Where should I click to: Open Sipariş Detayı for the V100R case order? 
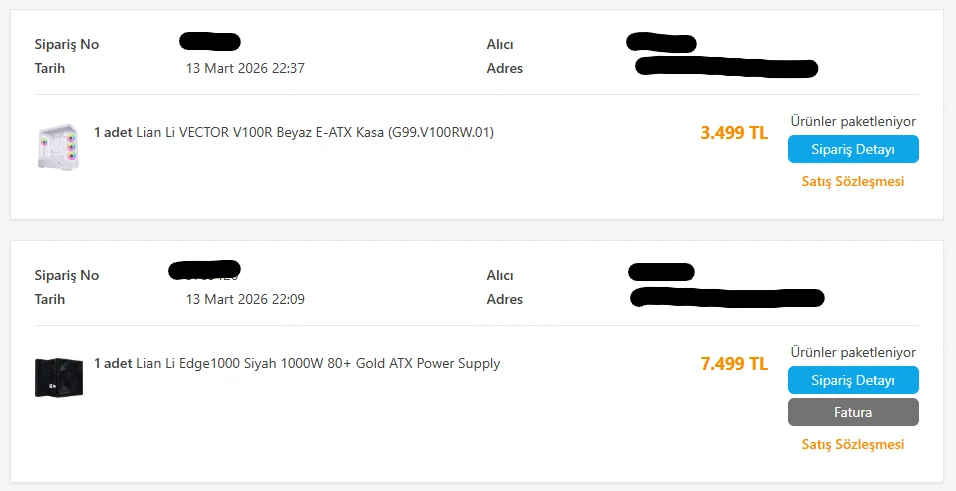coord(853,150)
